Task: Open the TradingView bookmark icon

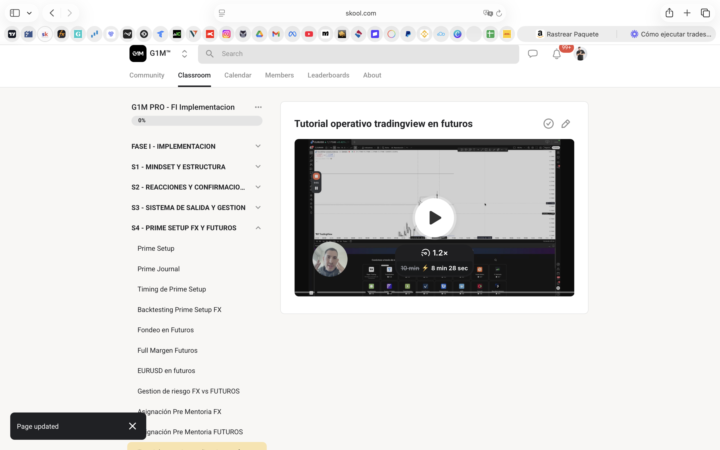Action: click(x=12, y=34)
